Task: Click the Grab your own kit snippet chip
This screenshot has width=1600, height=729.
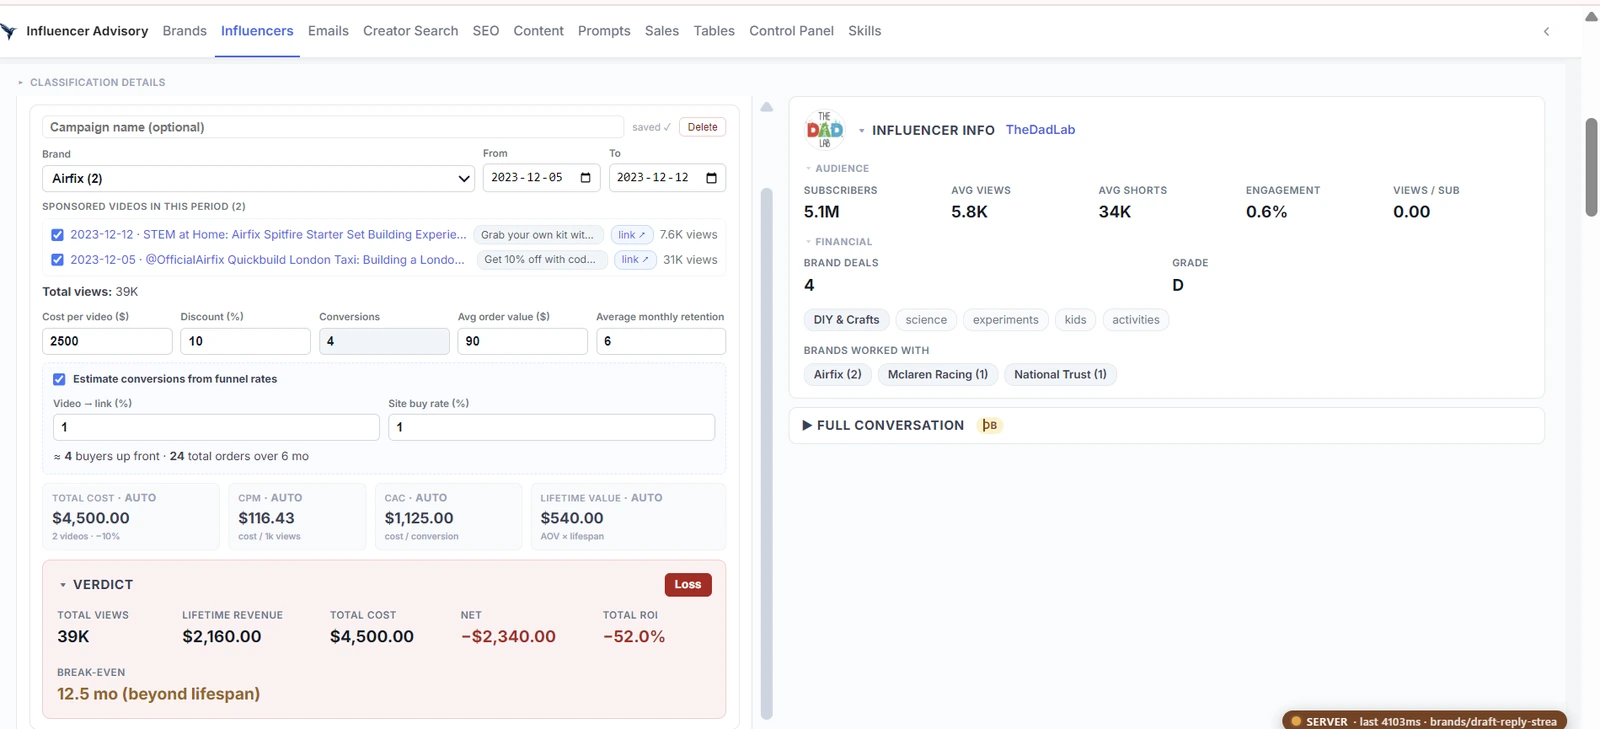Action: (x=538, y=235)
